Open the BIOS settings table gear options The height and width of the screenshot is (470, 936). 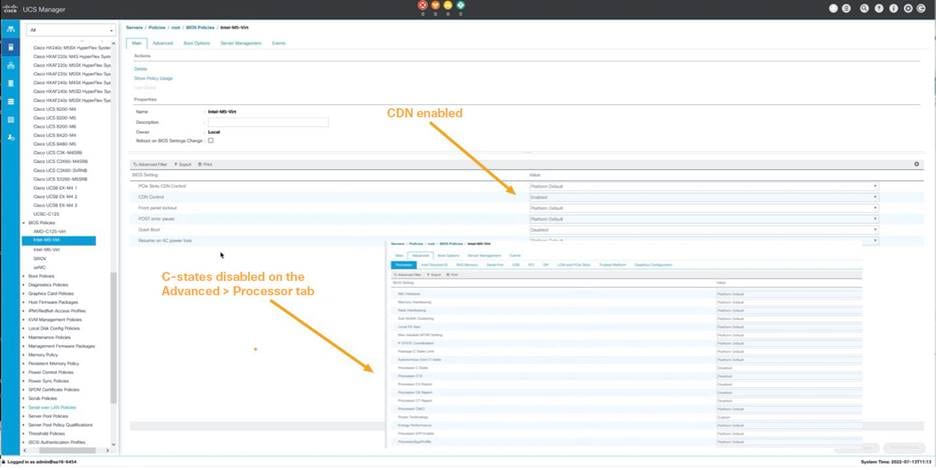pyautogui.click(x=917, y=164)
